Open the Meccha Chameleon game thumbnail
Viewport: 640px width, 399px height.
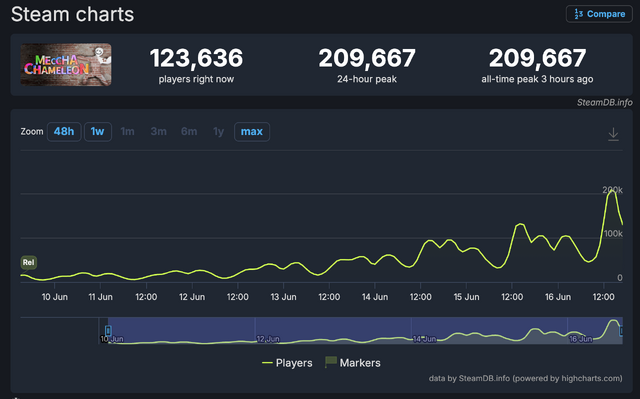click(x=66, y=64)
